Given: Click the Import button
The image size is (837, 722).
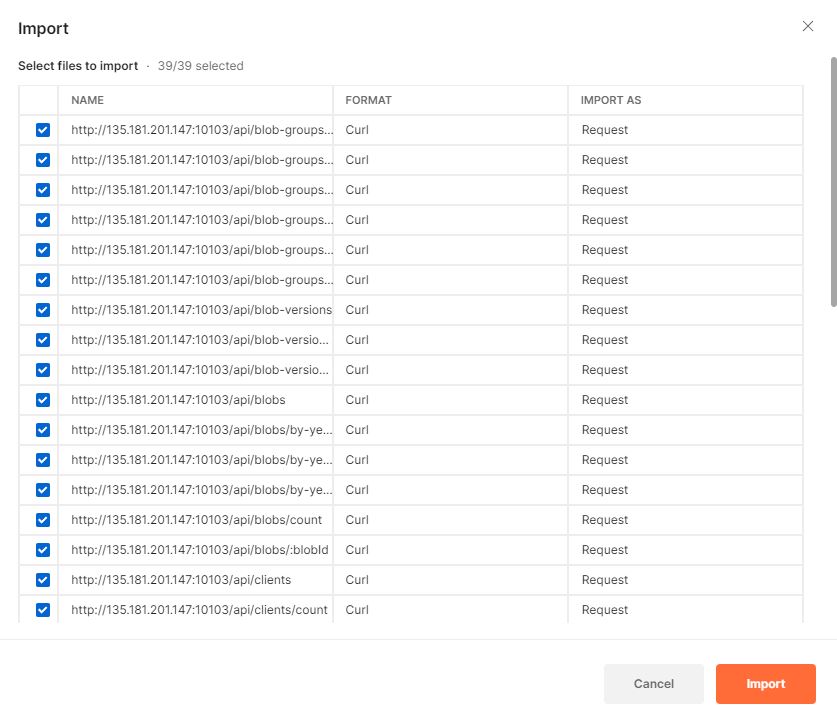Looking at the screenshot, I should (x=765, y=684).
